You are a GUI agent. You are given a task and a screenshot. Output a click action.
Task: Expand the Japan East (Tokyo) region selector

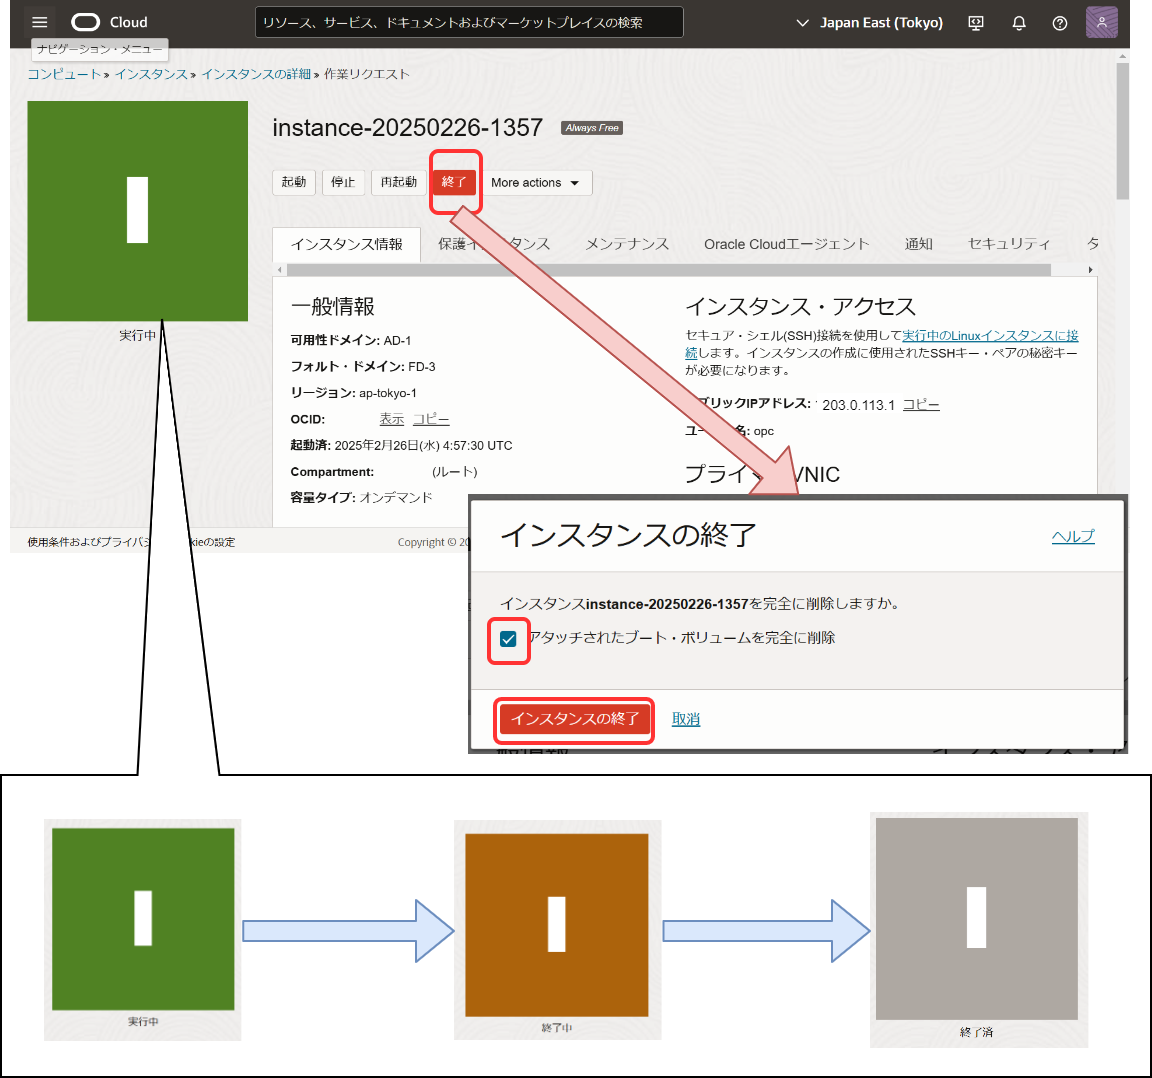pos(870,23)
